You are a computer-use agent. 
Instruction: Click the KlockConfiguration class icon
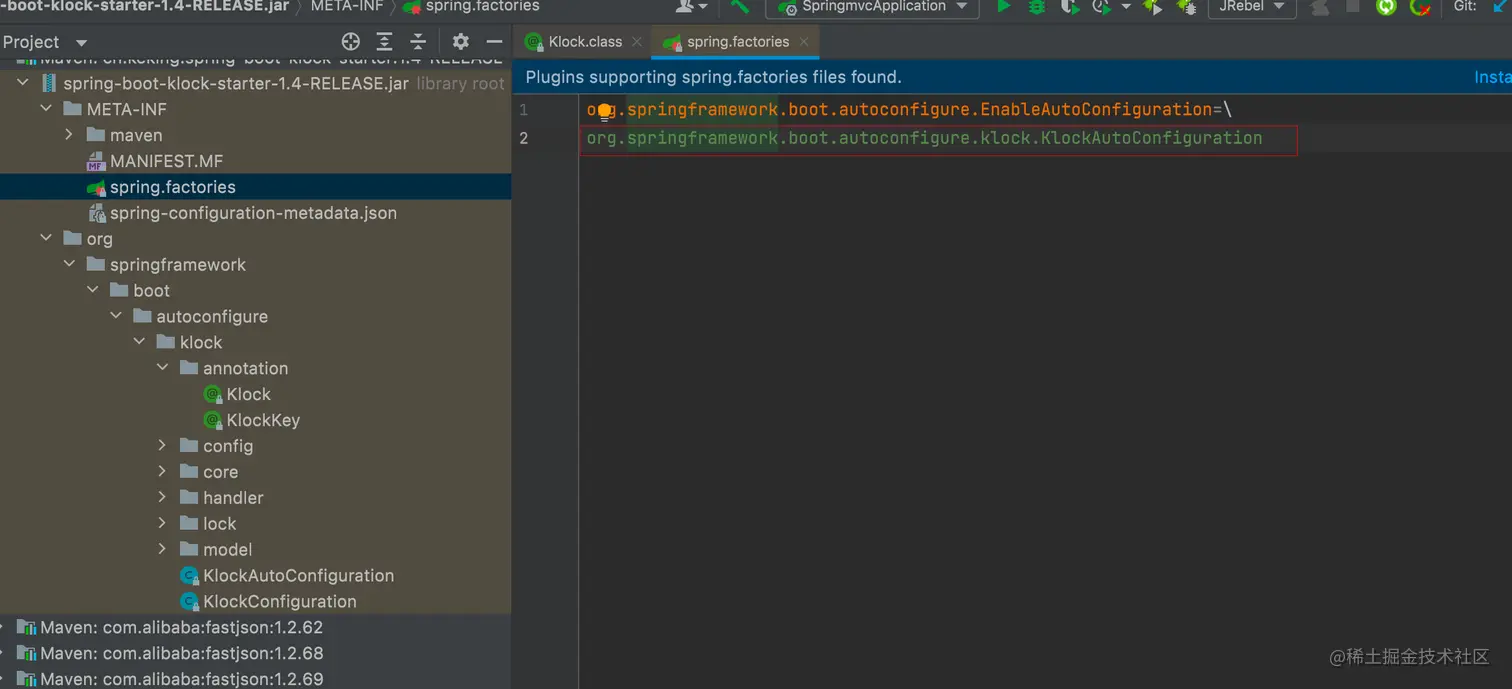pos(189,602)
